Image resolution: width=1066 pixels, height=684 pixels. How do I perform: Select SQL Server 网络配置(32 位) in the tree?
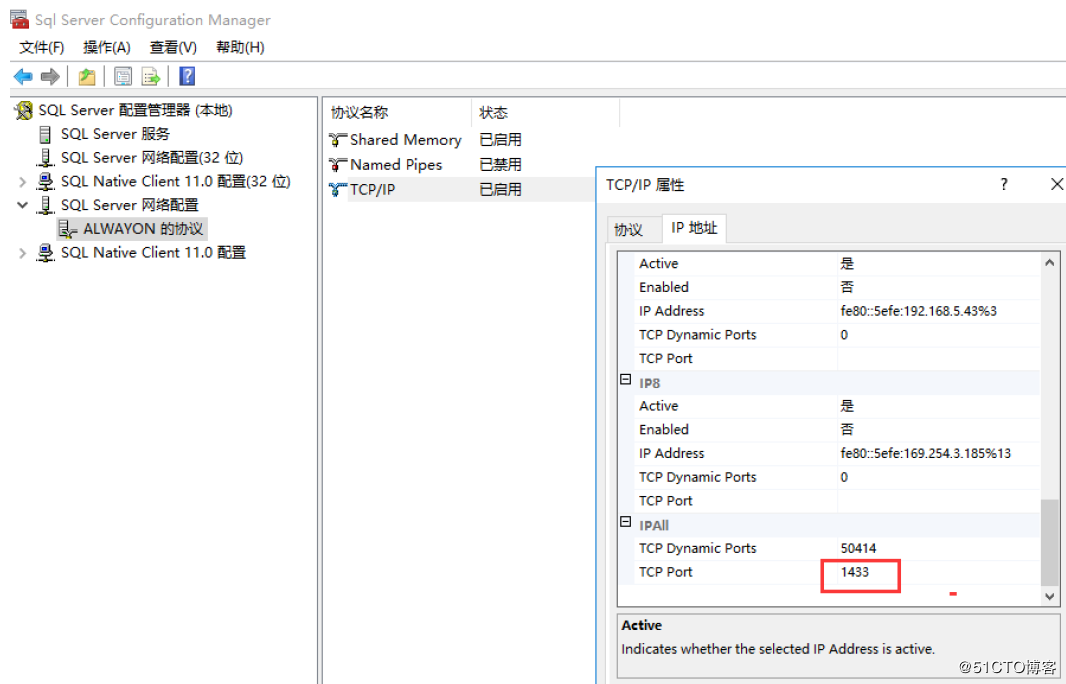[x=152, y=158]
